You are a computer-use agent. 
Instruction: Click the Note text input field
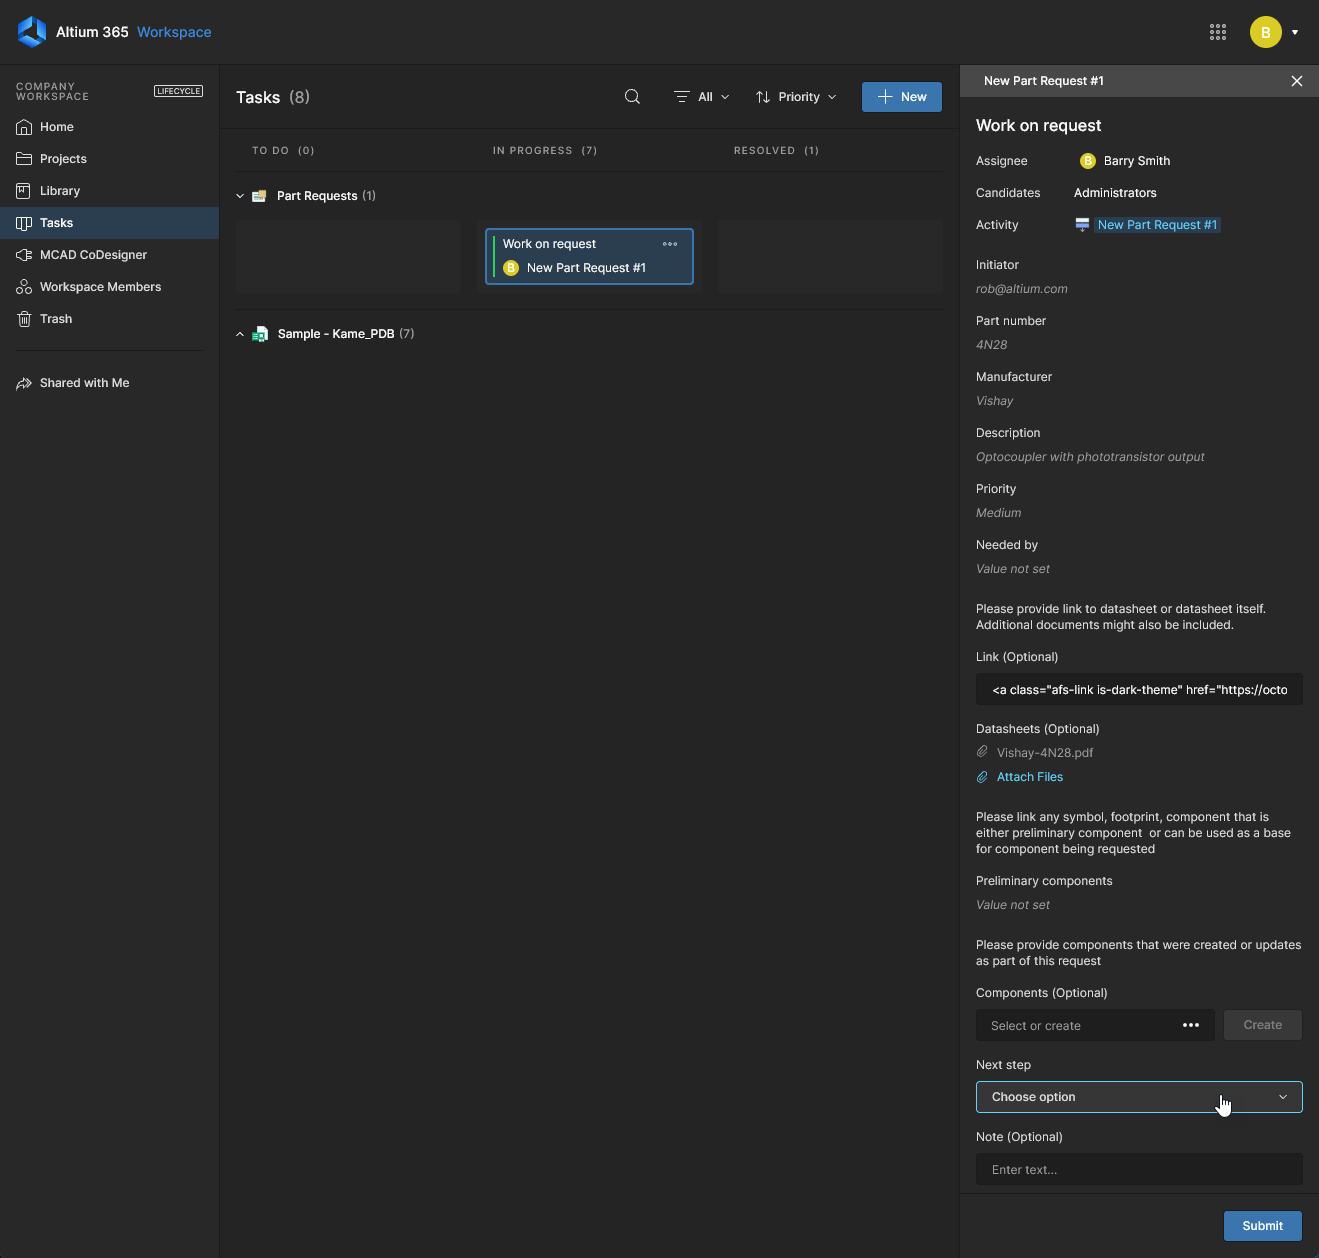1138,1169
